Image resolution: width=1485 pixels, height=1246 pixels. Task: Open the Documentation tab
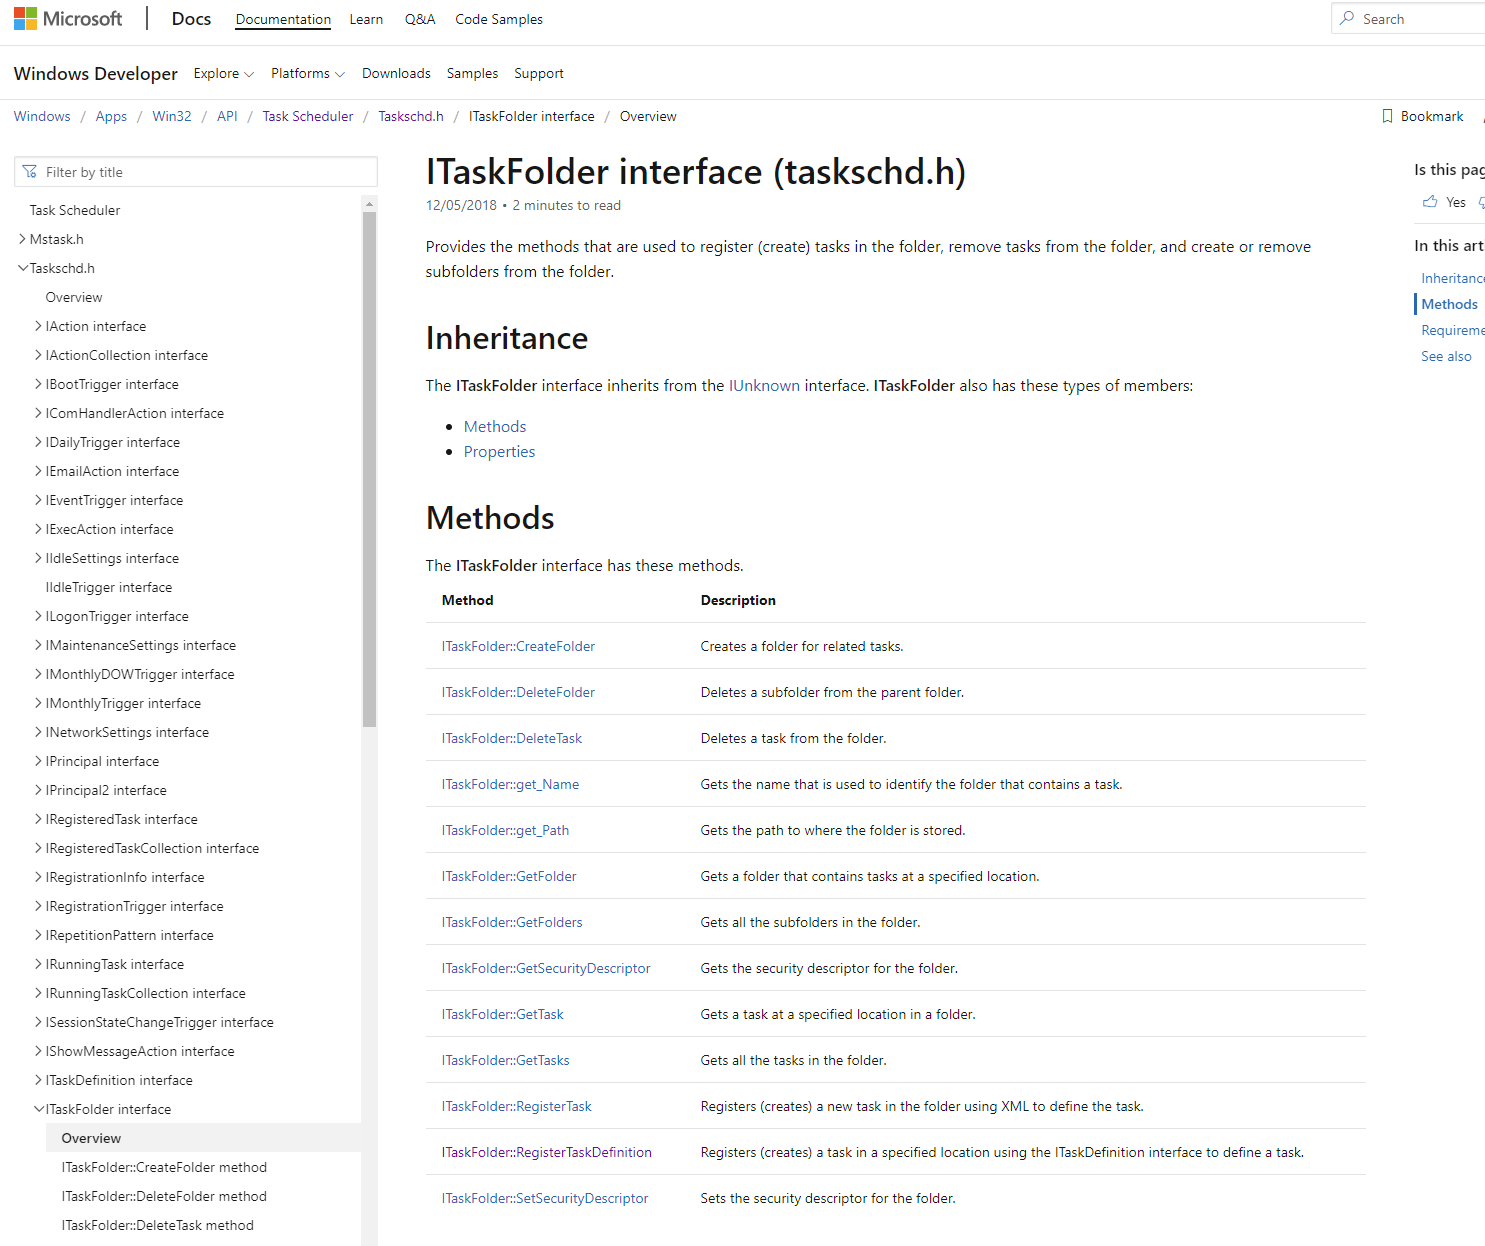click(283, 19)
